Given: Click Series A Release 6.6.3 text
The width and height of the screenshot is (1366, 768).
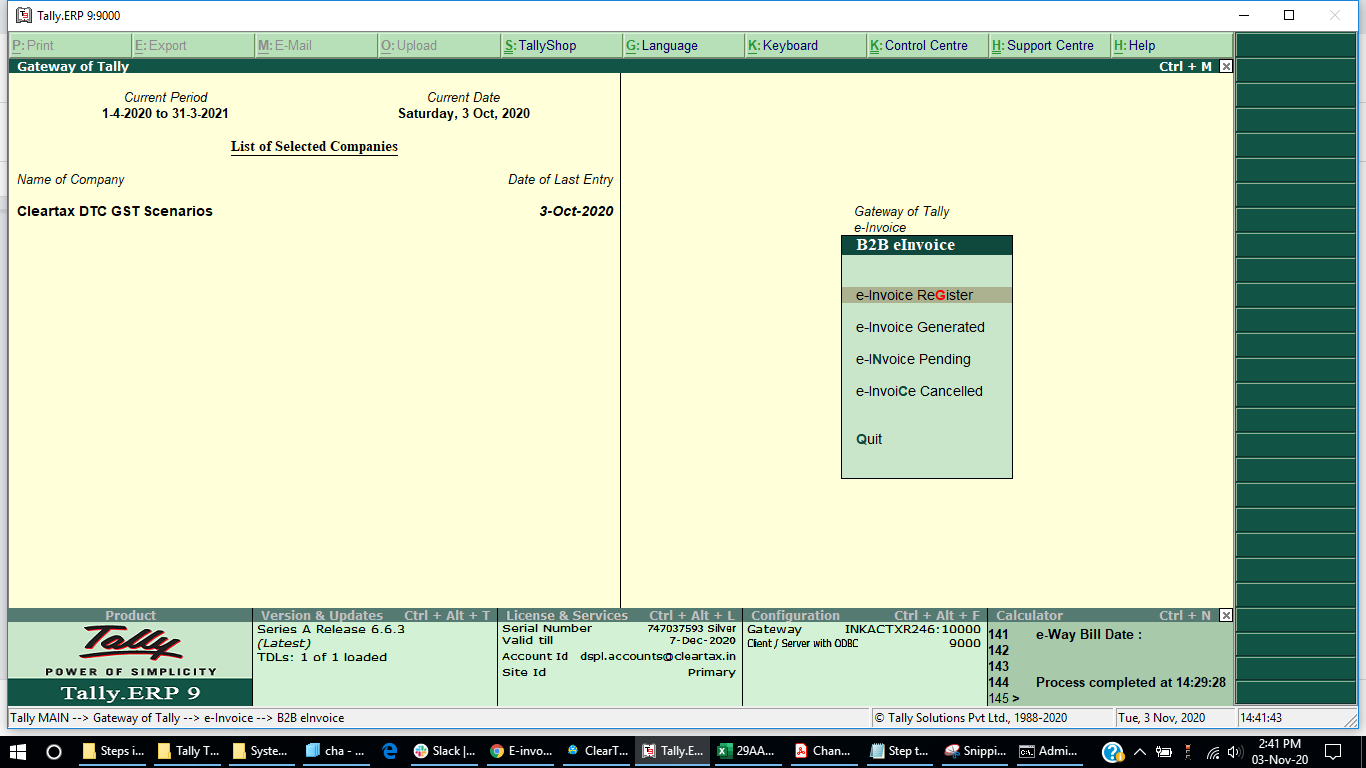Looking at the screenshot, I should tap(331, 629).
